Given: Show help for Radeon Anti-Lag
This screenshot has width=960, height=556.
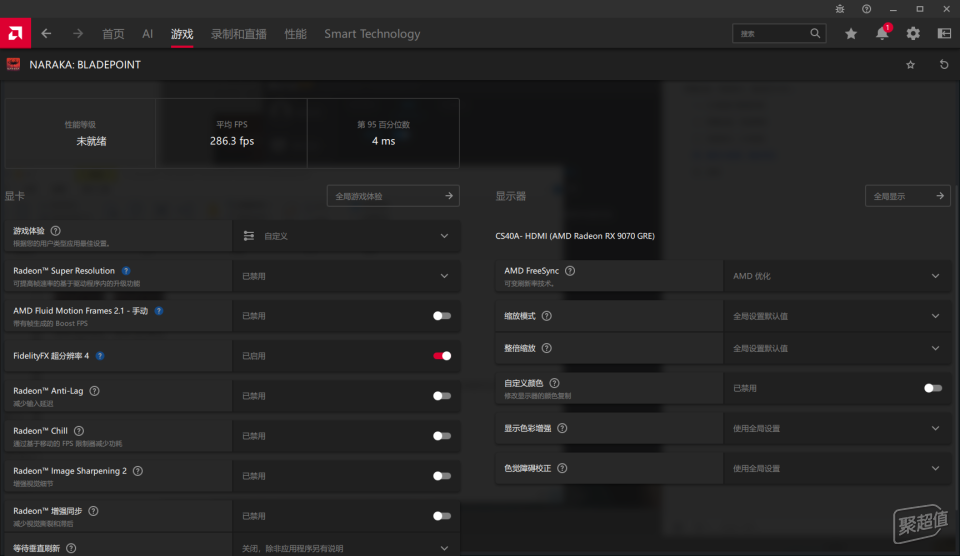Looking at the screenshot, I should point(94,391).
